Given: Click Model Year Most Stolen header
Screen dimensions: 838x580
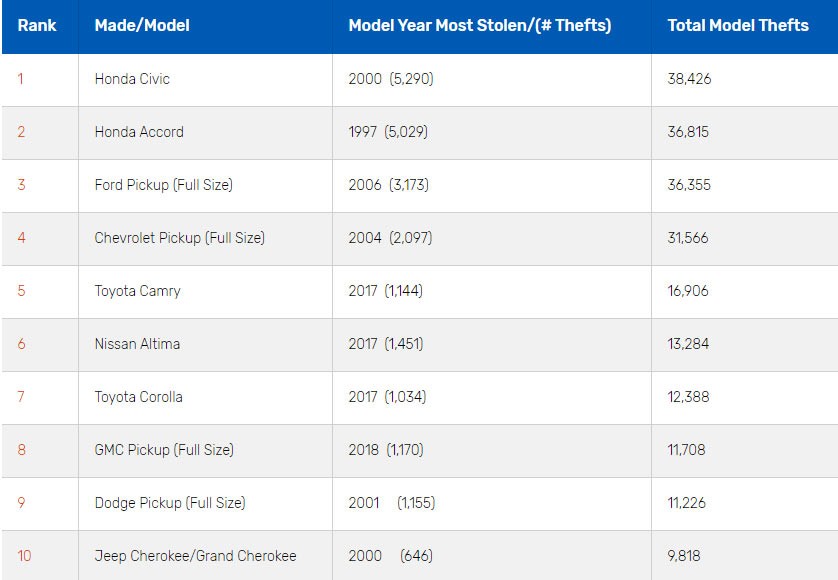Looking at the screenshot, I should pyautogui.click(x=480, y=26).
